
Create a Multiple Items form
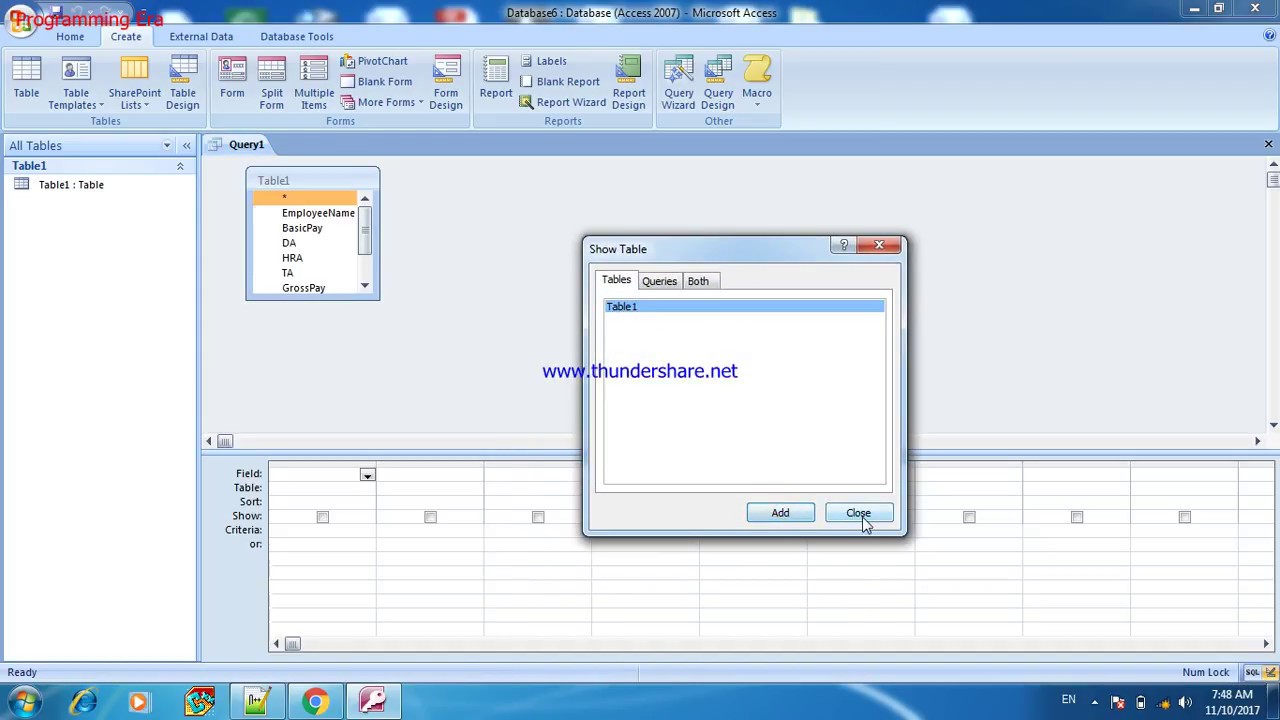coord(314,81)
